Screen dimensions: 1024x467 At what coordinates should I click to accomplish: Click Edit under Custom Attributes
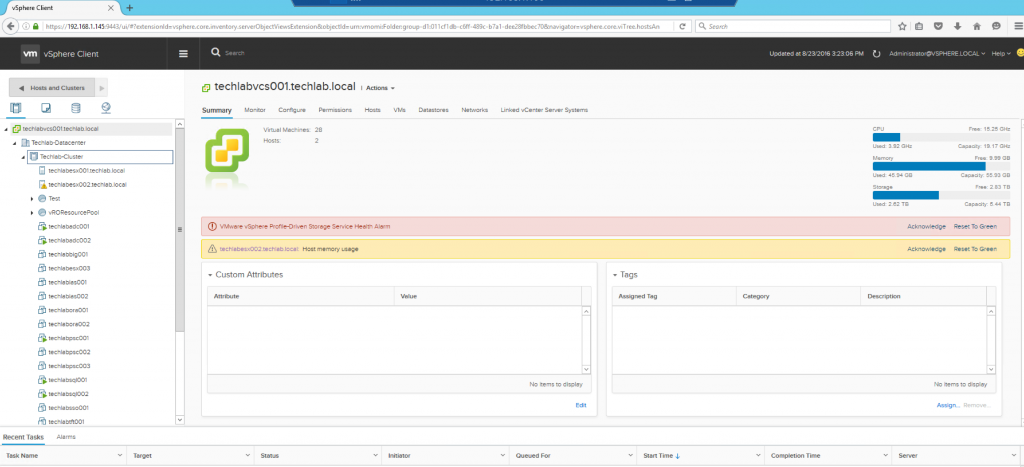click(x=581, y=405)
